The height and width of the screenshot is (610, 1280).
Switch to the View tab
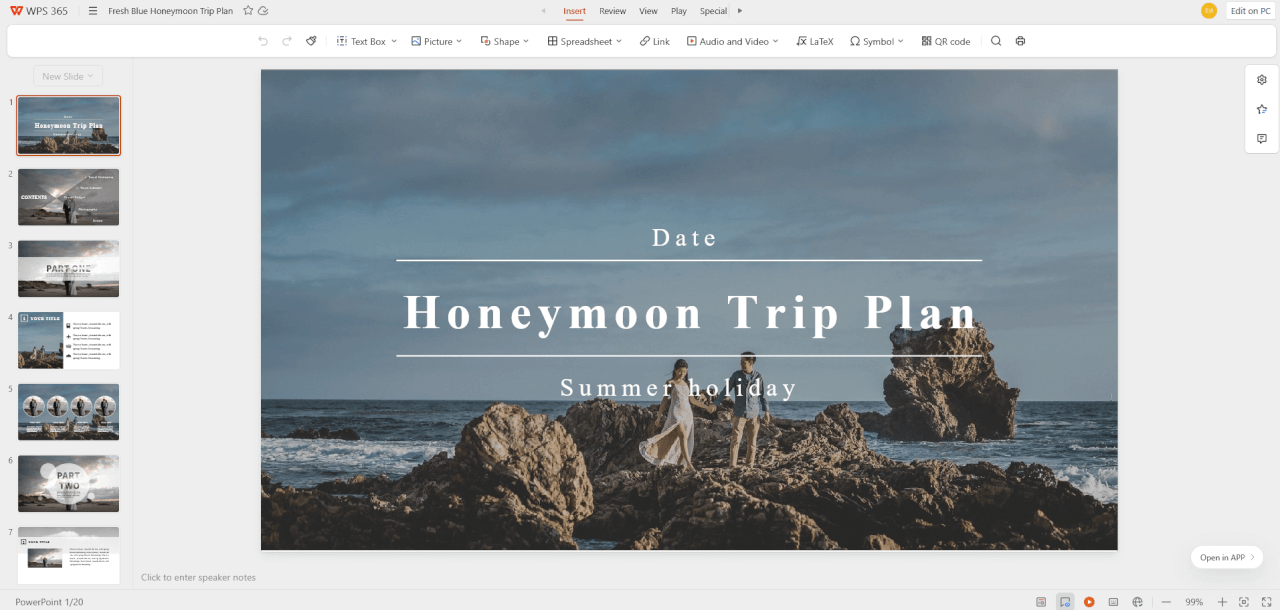(x=648, y=11)
